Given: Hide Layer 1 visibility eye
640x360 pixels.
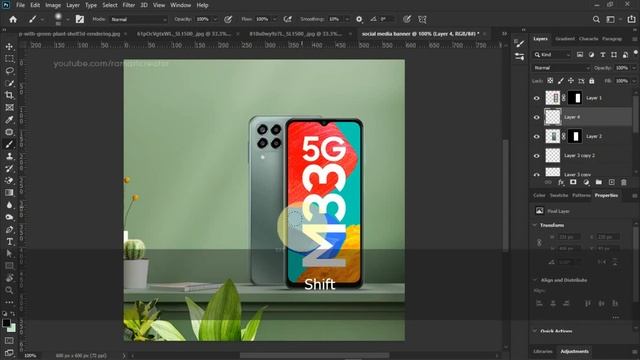Looking at the screenshot, I should coord(537,98).
